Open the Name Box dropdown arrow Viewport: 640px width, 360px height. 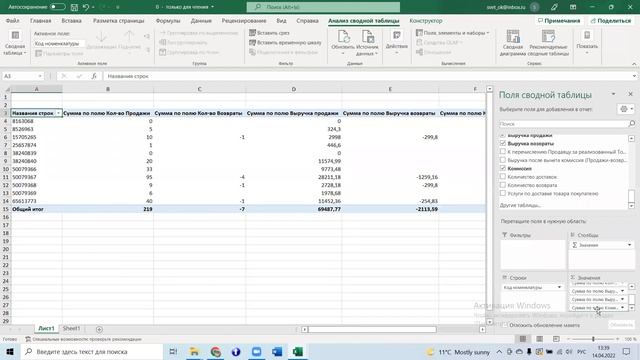(40, 76)
